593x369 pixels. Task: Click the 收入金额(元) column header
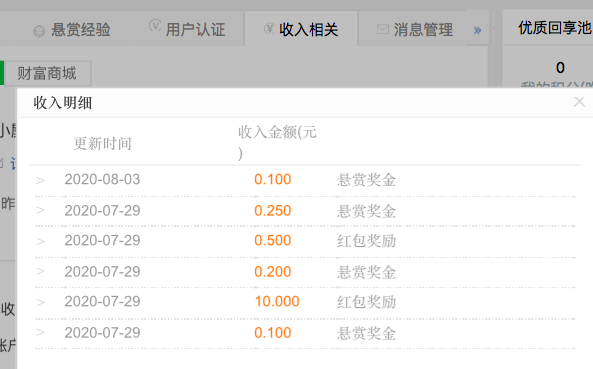click(277, 143)
